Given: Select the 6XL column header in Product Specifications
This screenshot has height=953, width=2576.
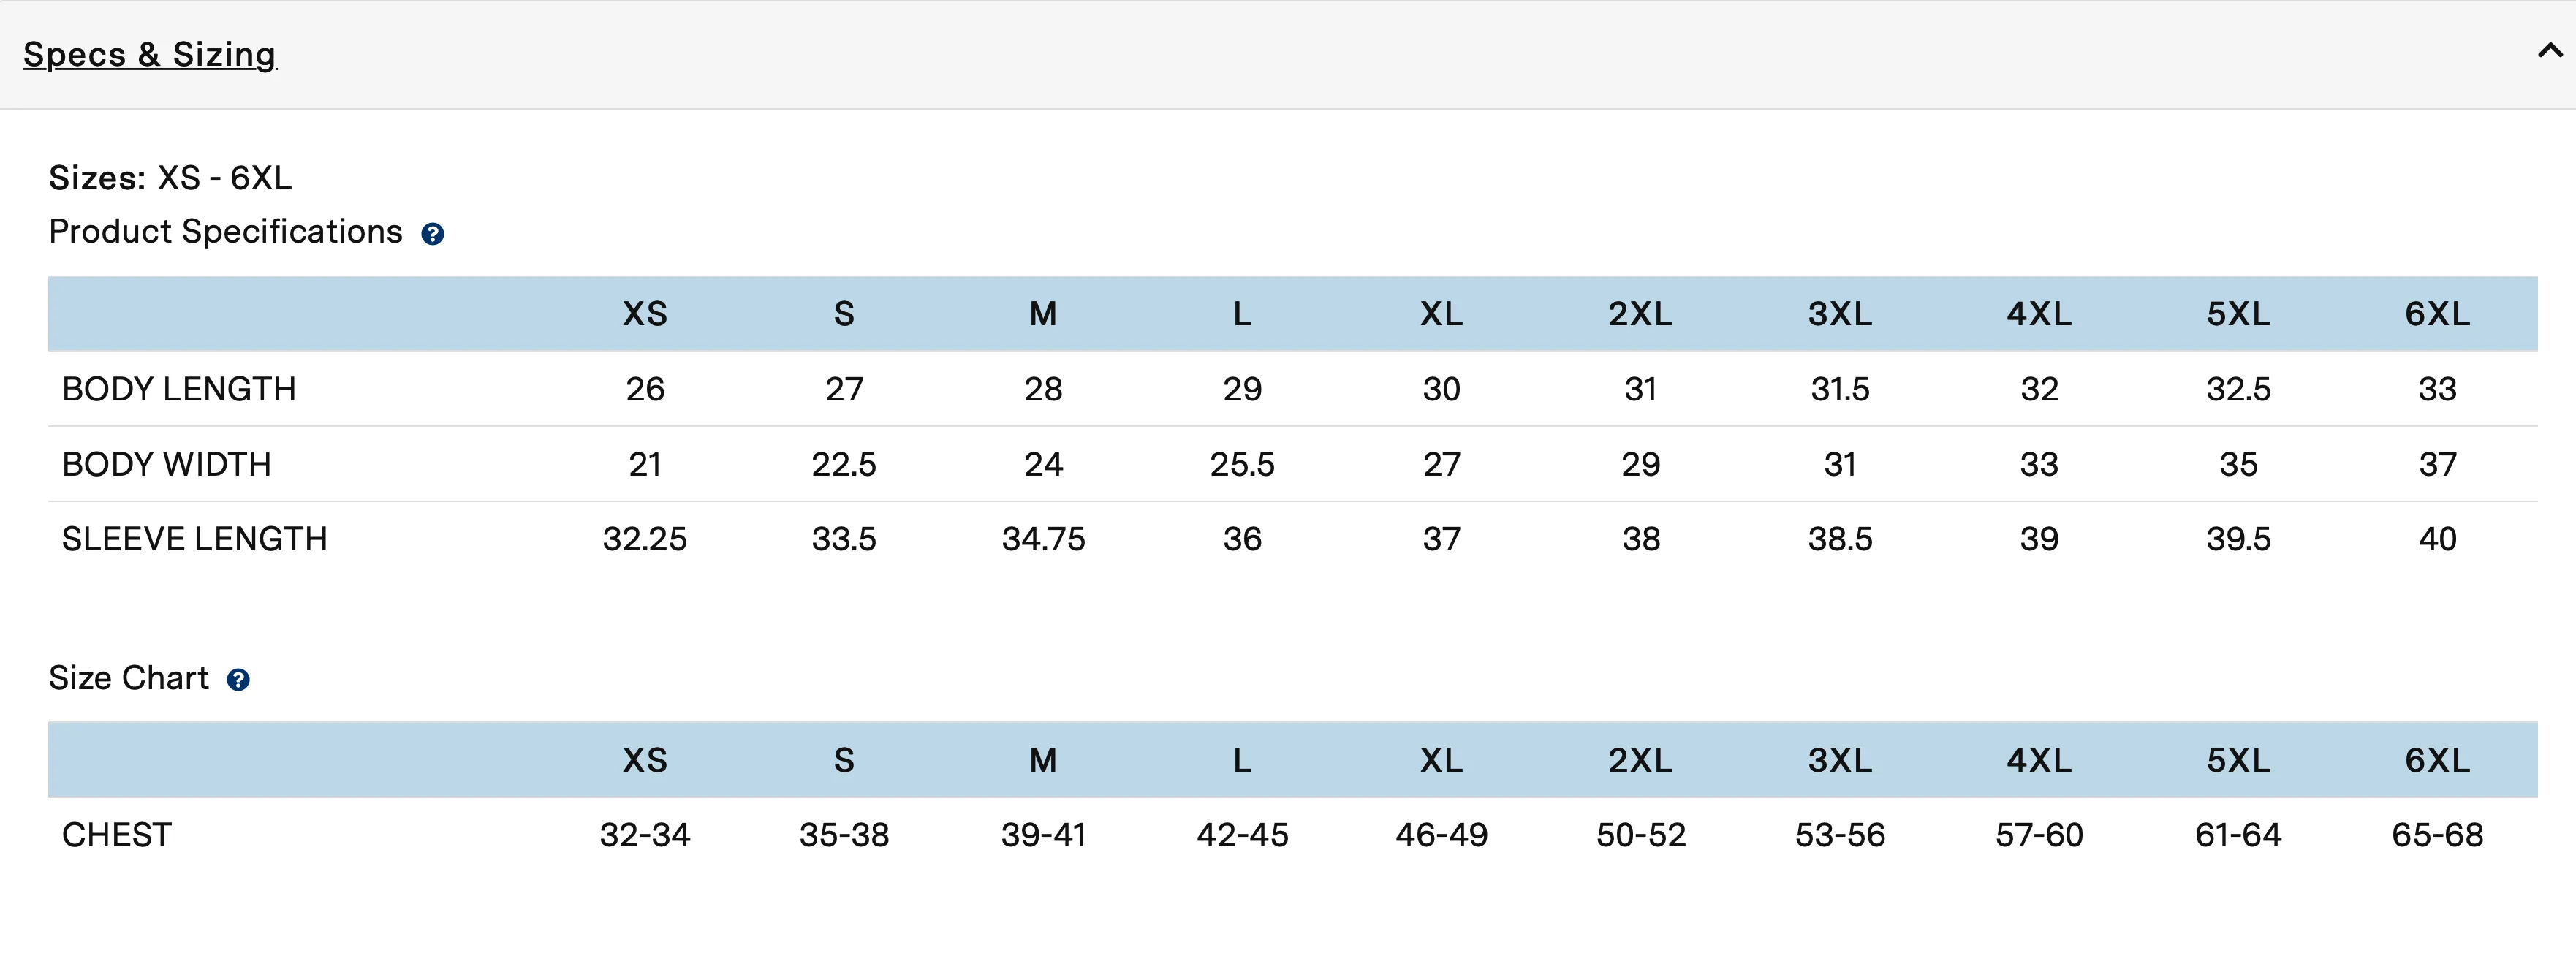Looking at the screenshot, I should coord(2437,314).
